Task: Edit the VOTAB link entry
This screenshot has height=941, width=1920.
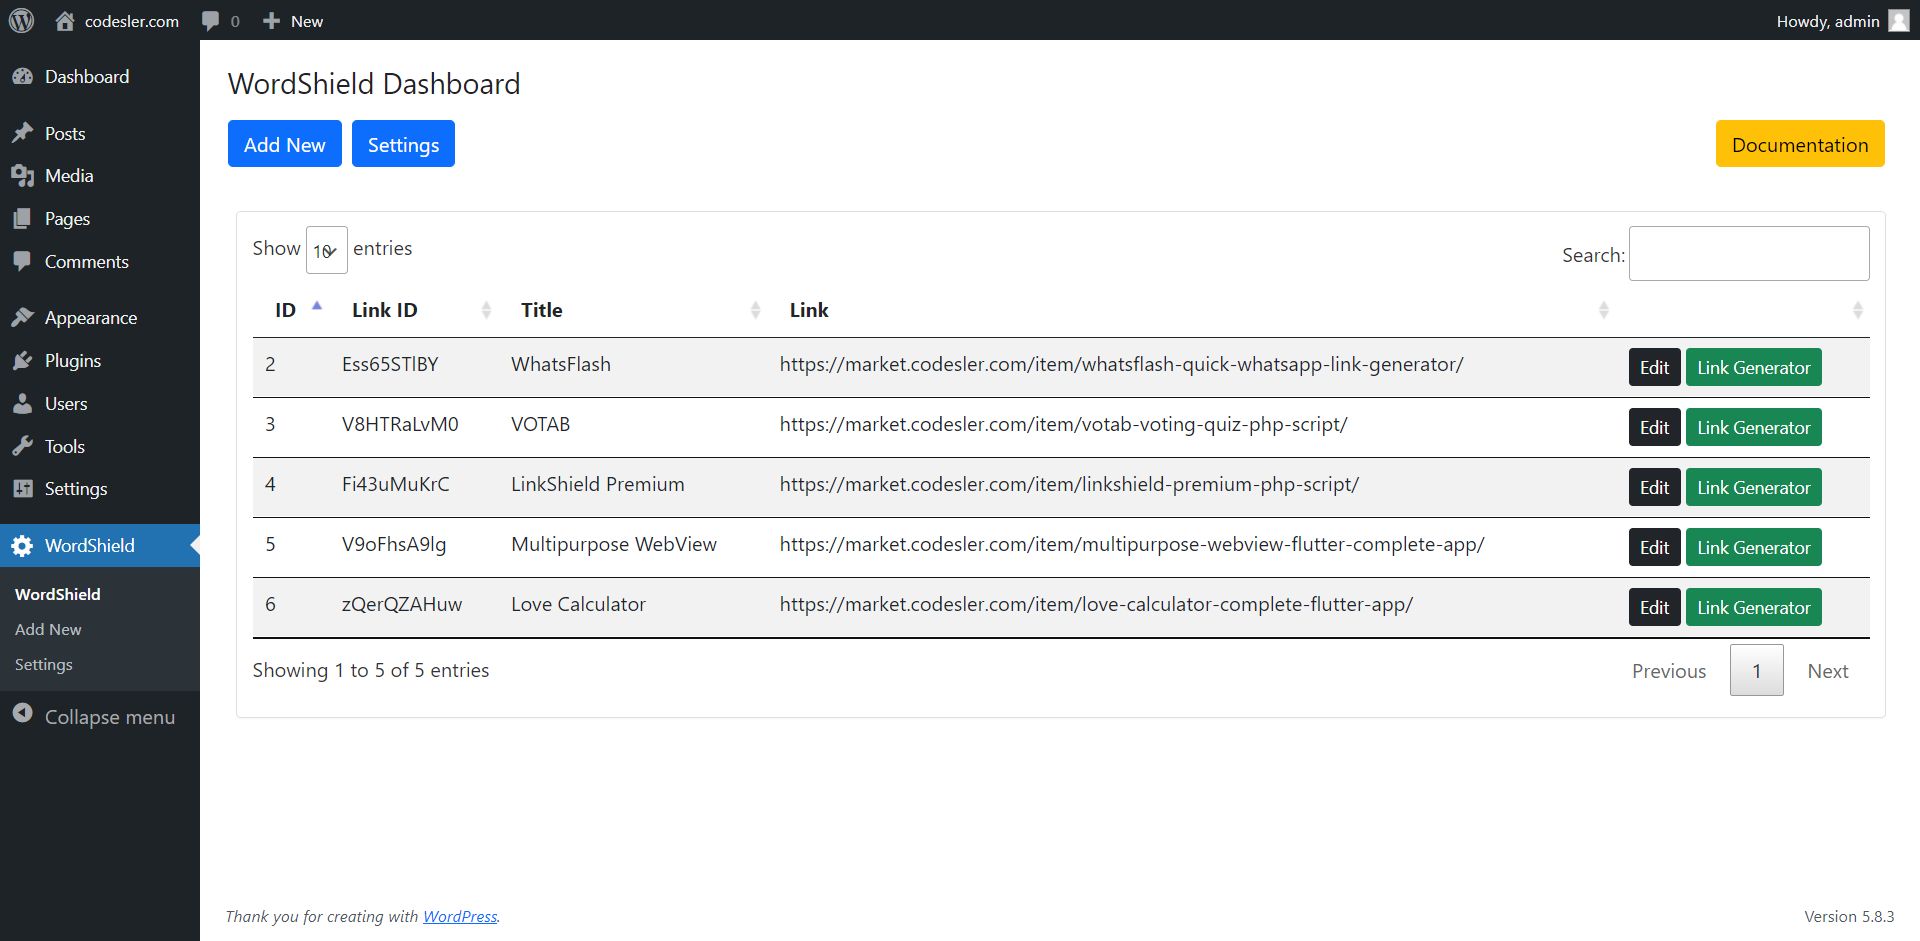Action: pyautogui.click(x=1653, y=428)
